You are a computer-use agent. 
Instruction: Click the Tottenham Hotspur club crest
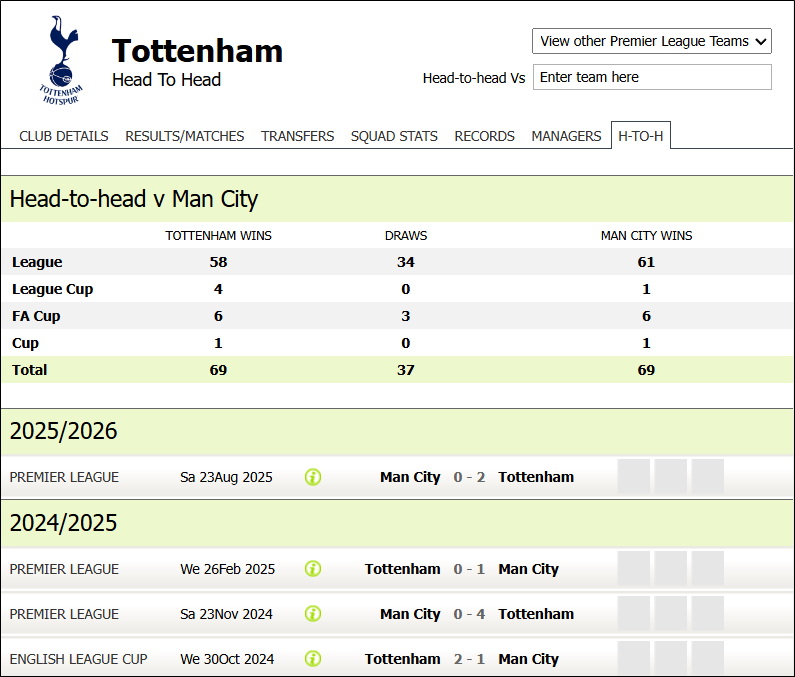pyautogui.click(x=60, y=60)
